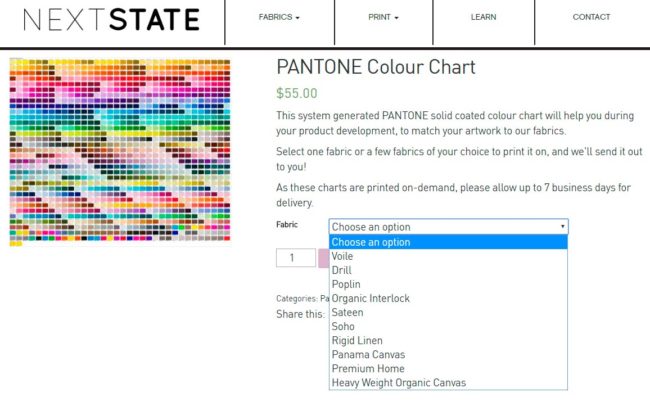Click the quantity input field
This screenshot has height=415, width=650.
(x=295, y=258)
